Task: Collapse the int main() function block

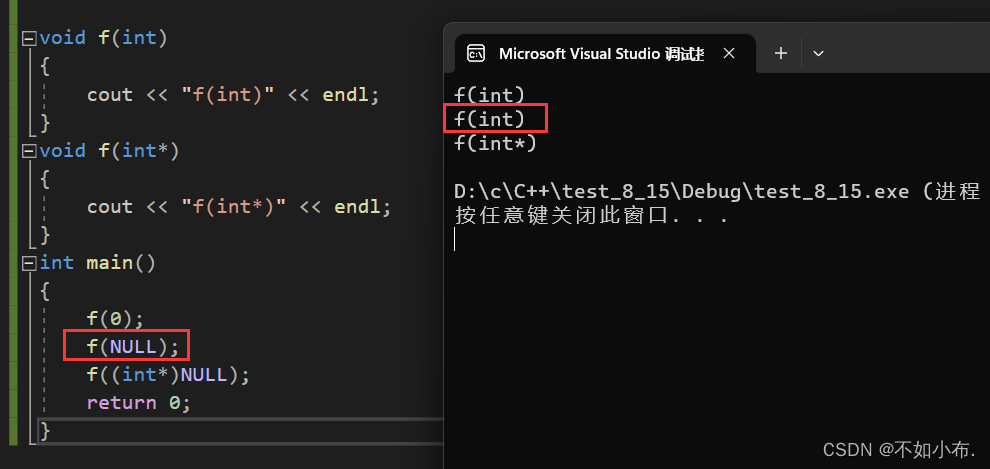Action: point(28,263)
